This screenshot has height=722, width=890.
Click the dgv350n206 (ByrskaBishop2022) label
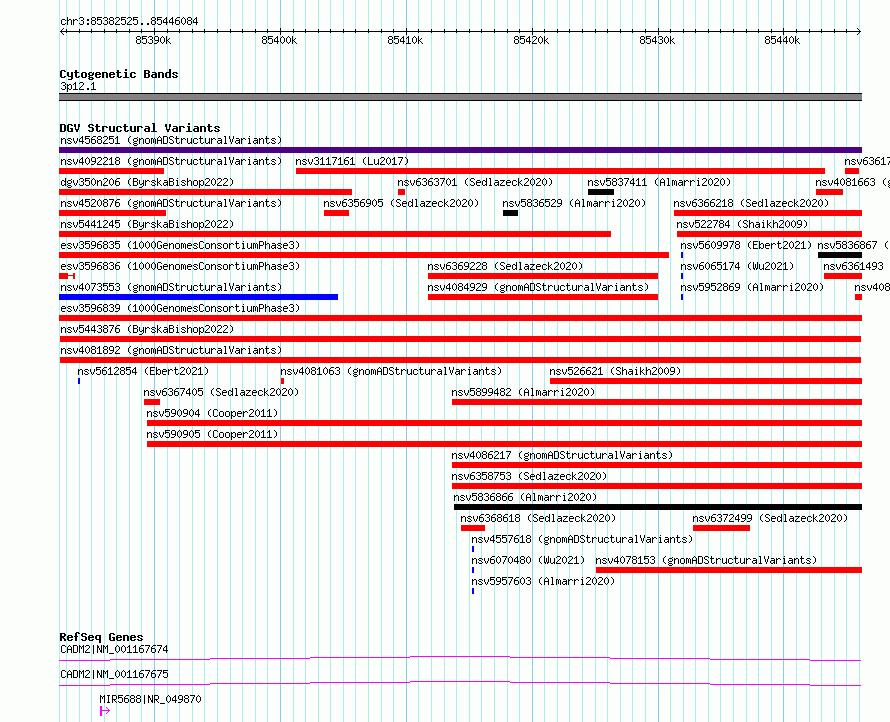tap(147, 182)
